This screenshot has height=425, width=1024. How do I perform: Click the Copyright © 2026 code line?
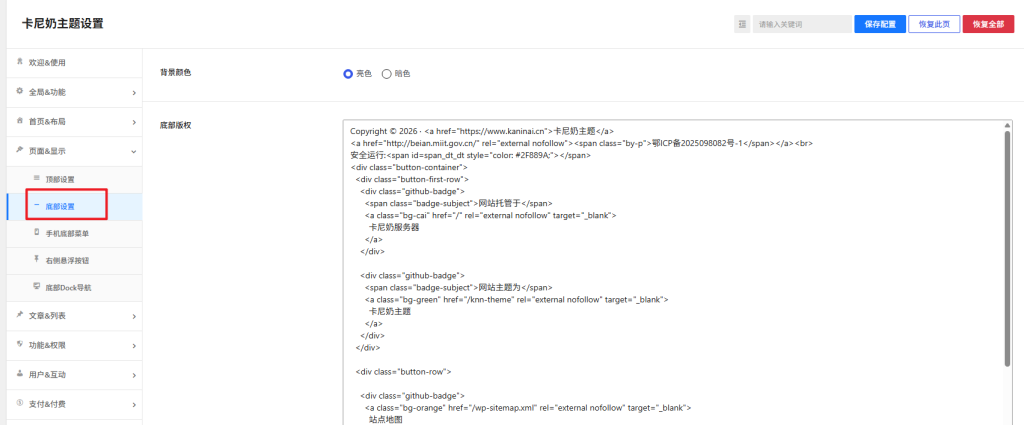pyautogui.click(x=482, y=131)
